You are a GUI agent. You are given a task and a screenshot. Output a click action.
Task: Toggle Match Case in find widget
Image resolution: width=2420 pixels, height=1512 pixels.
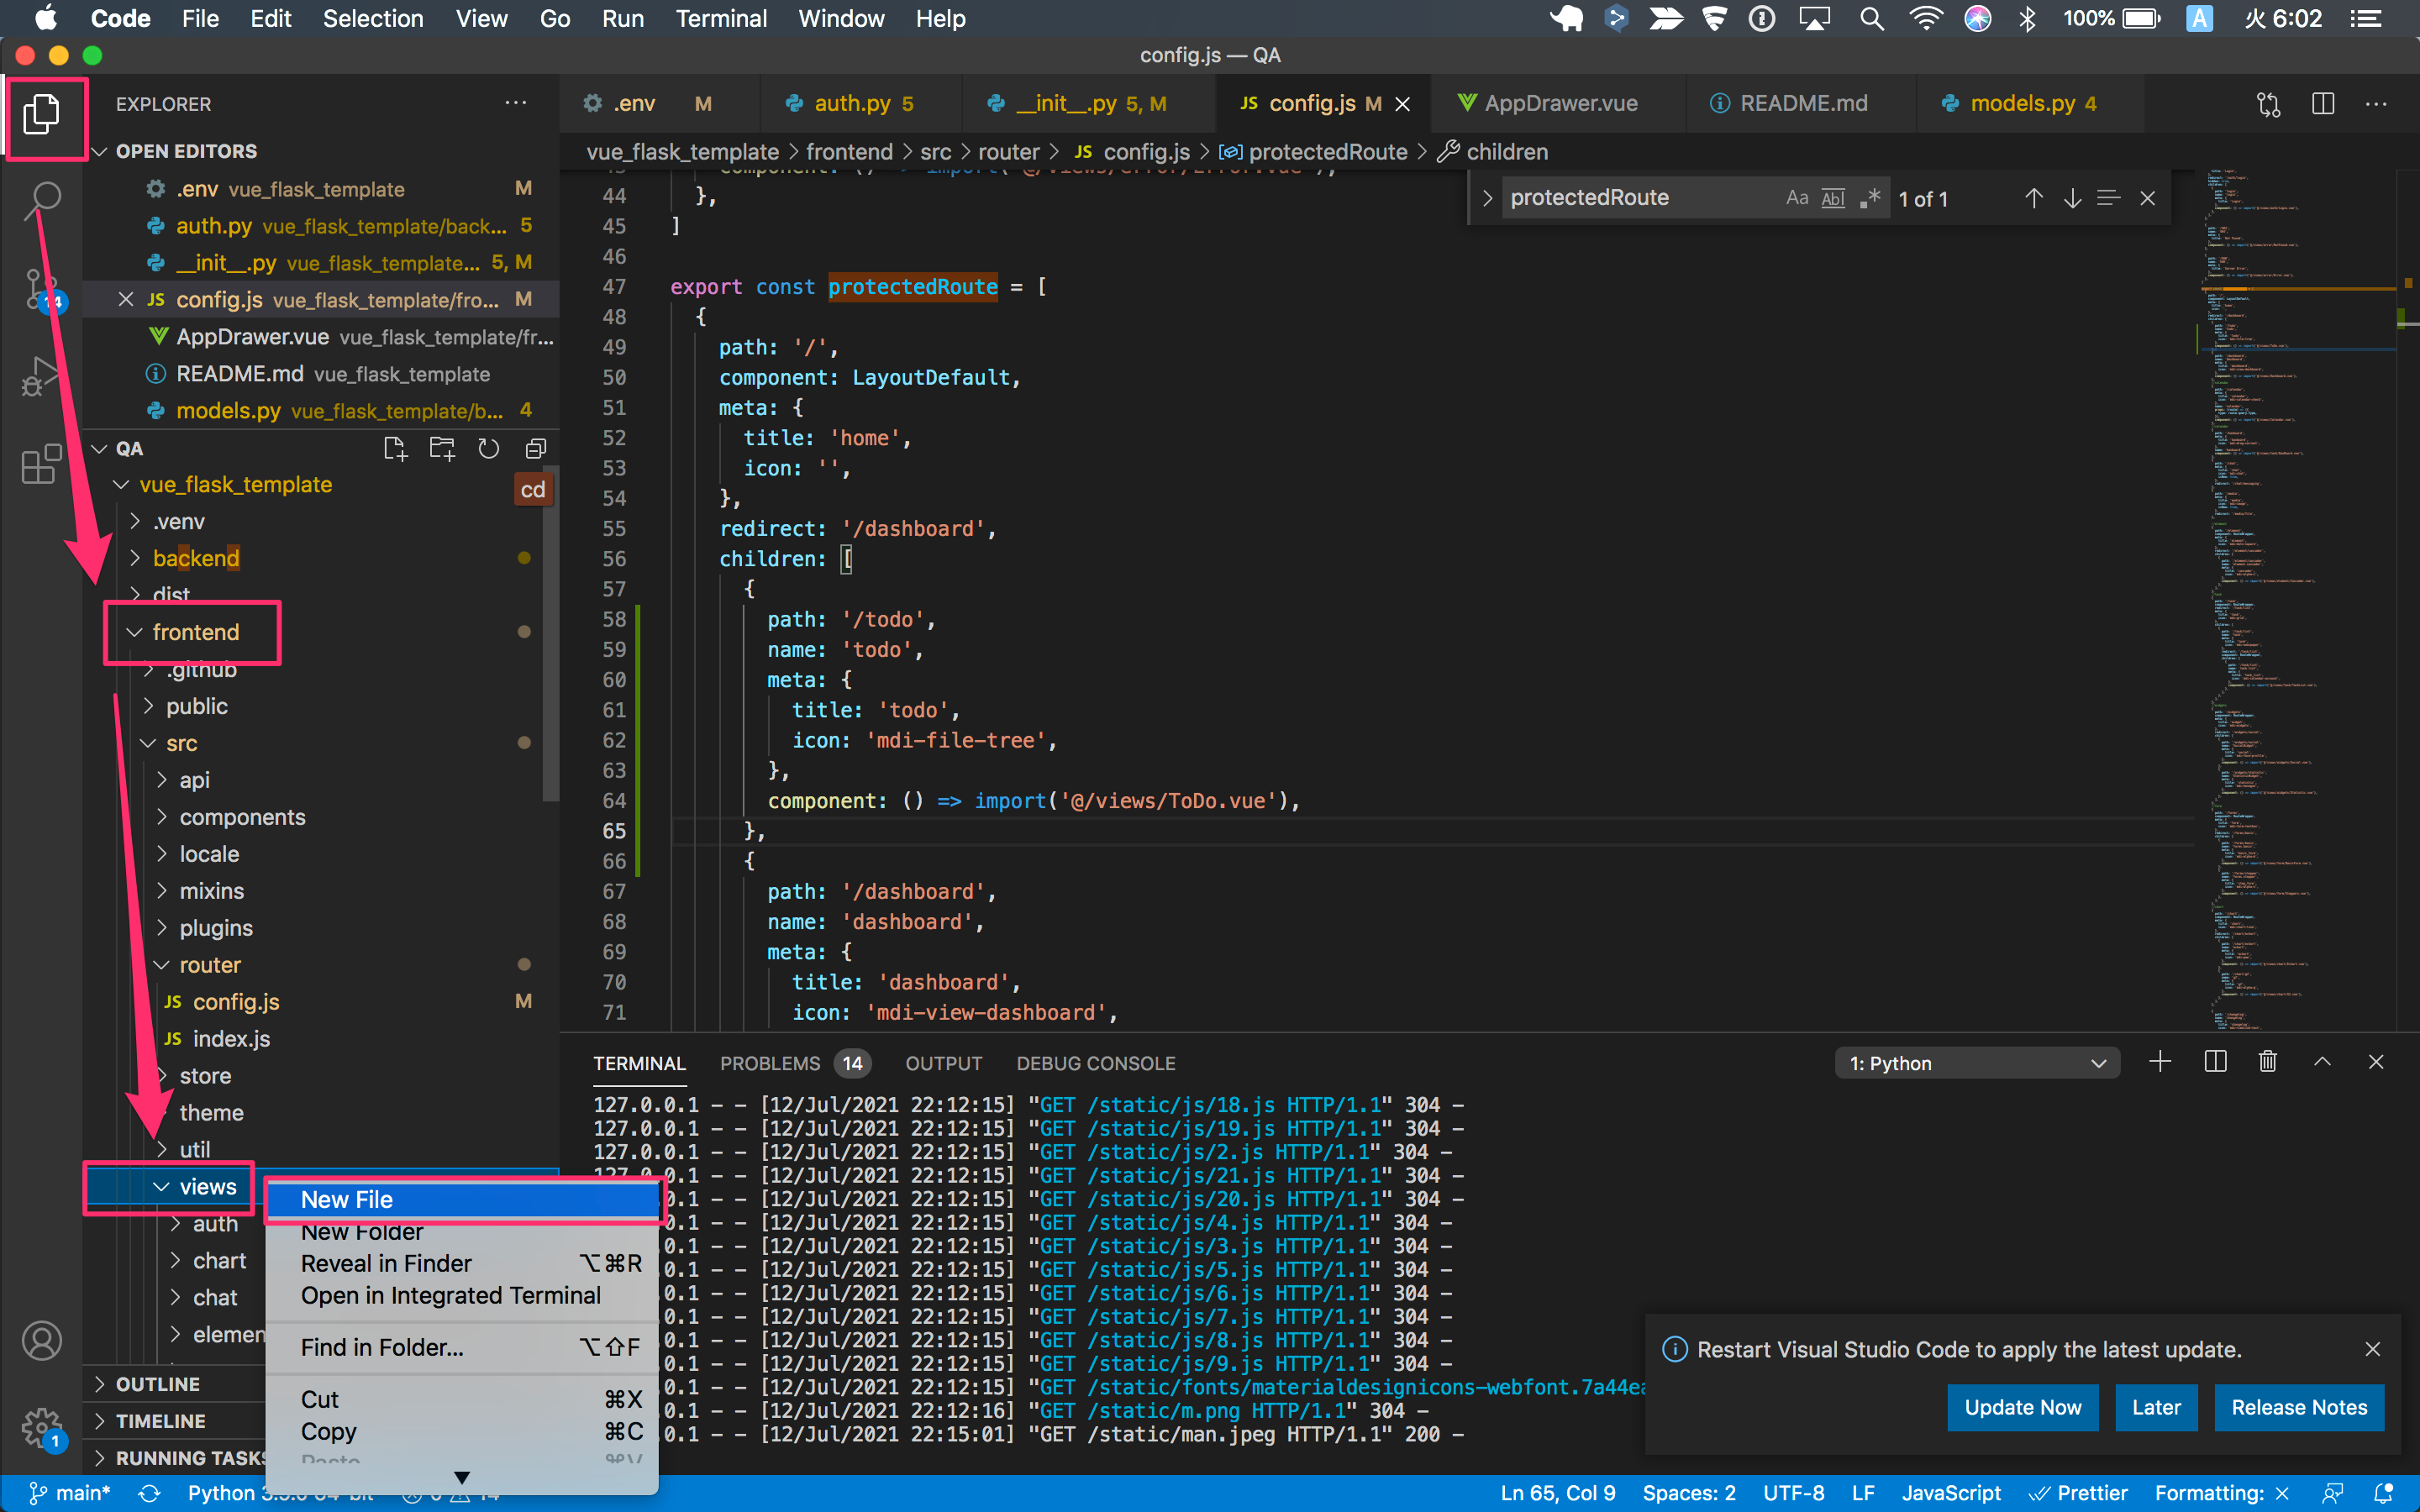tap(1797, 198)
